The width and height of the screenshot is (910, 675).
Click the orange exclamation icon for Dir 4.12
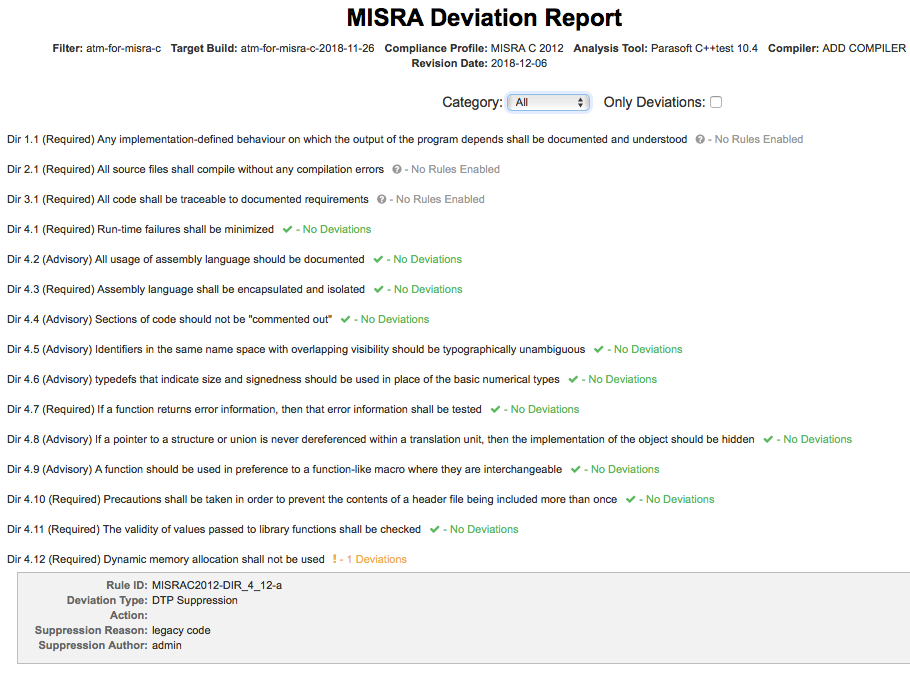(334, 559)
